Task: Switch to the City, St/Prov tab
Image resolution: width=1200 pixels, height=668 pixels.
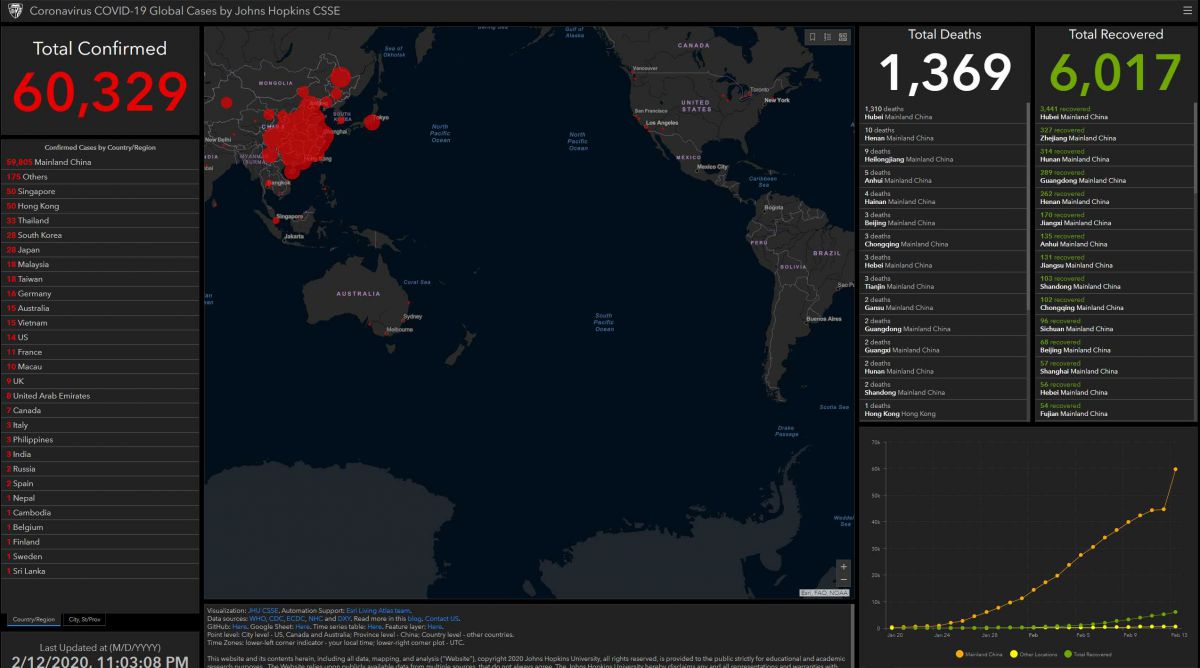Action: [84, 620]
